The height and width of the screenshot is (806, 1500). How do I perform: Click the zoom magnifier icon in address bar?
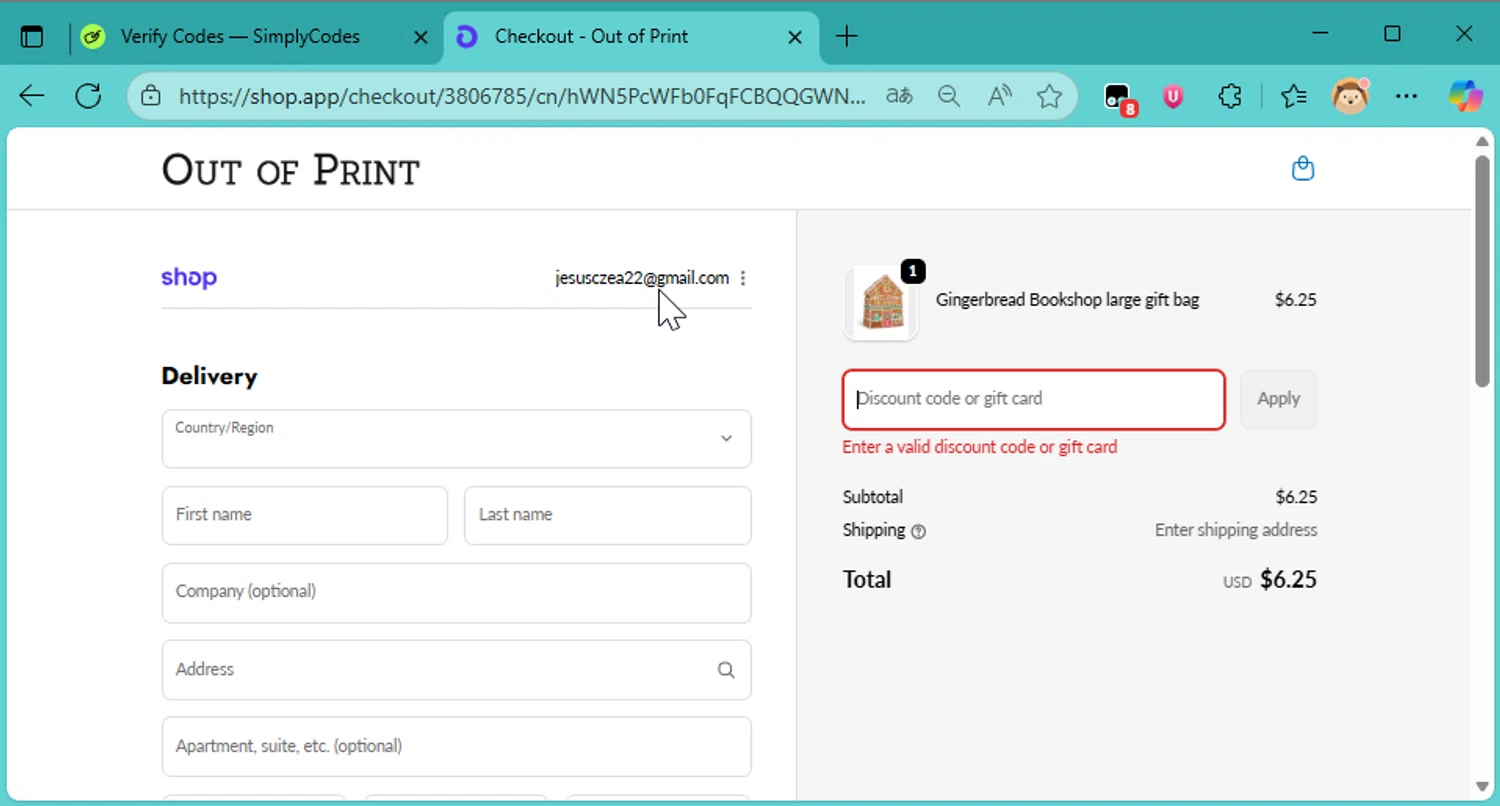pos(949,96)
